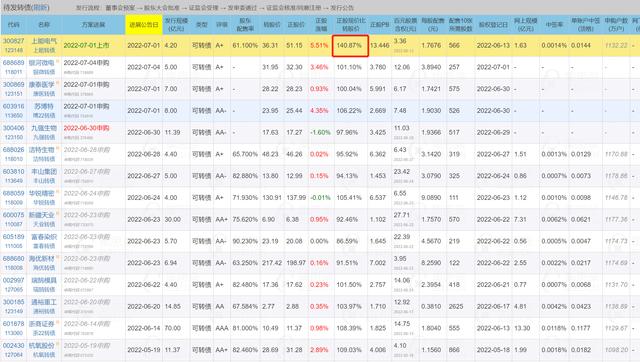Screen dimensions: 640x362
Task: Open the 杭氧股份 stock link
Action: click(x=41, y=345)
